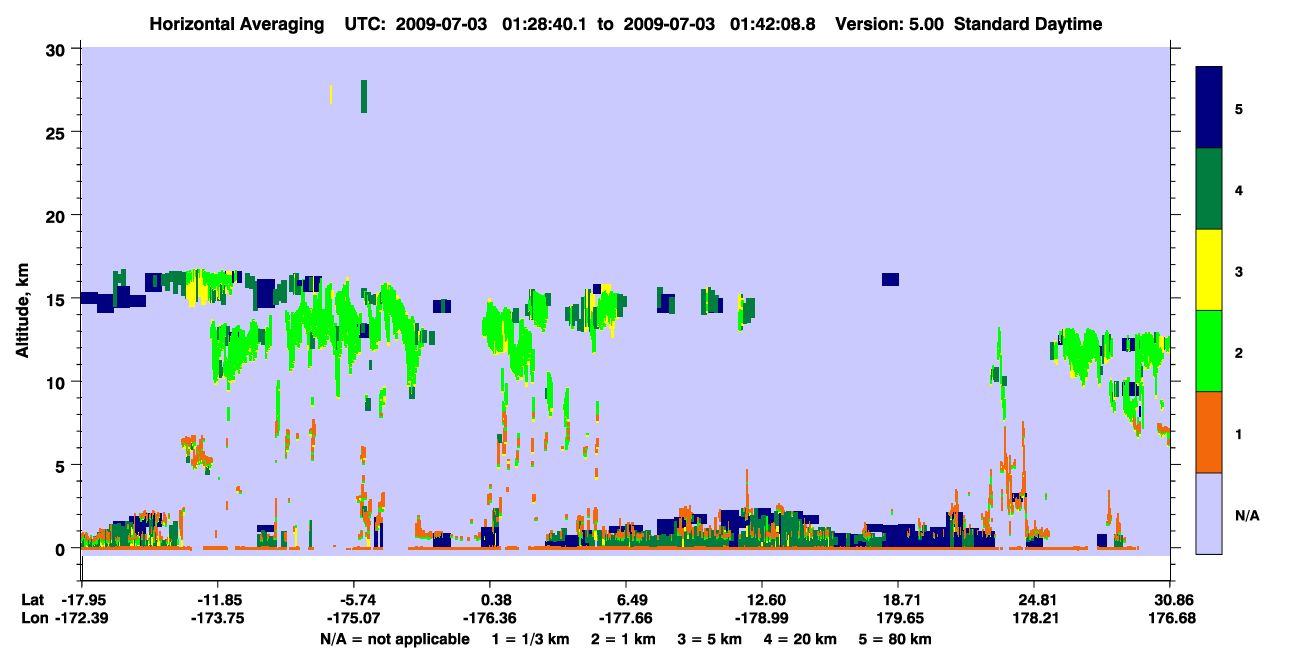Click the altitude tick label 30
Image resolution: width=1300 pixels, height=667 pixels.
pos(57,50)
